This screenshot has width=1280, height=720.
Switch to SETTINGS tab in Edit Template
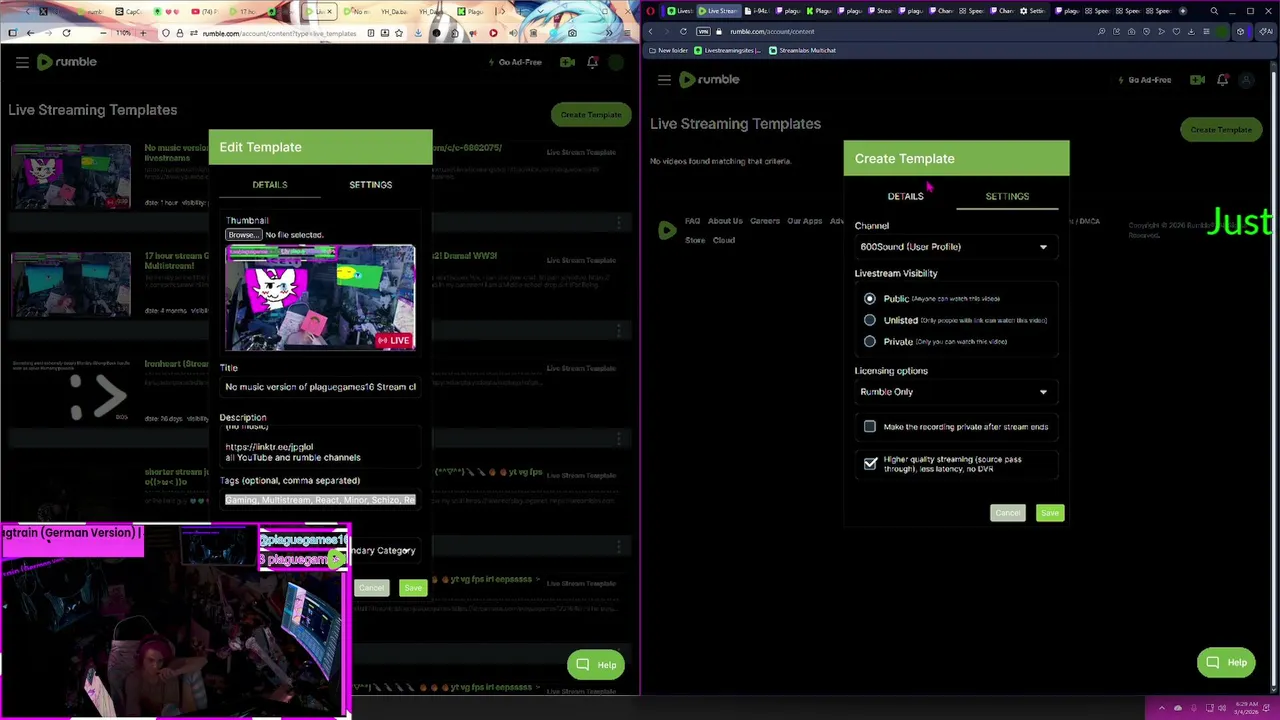(x=370, y=185)
